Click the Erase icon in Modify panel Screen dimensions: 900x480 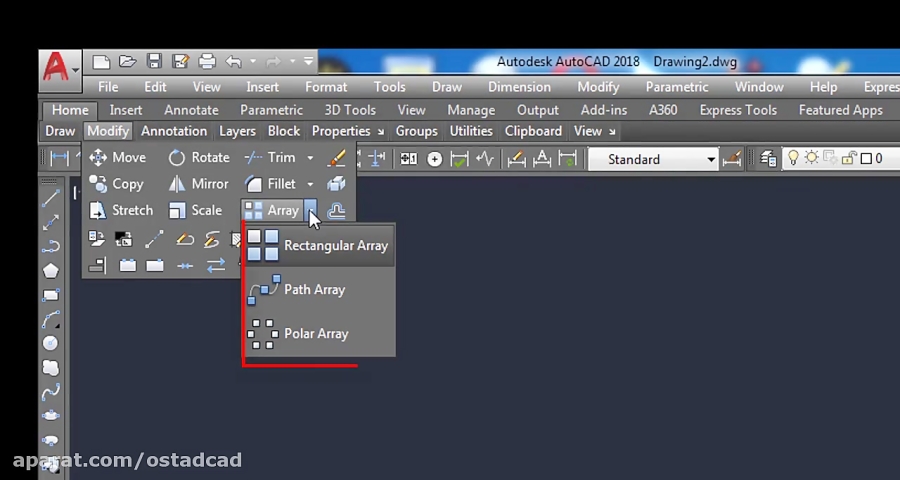coord(336,158)
